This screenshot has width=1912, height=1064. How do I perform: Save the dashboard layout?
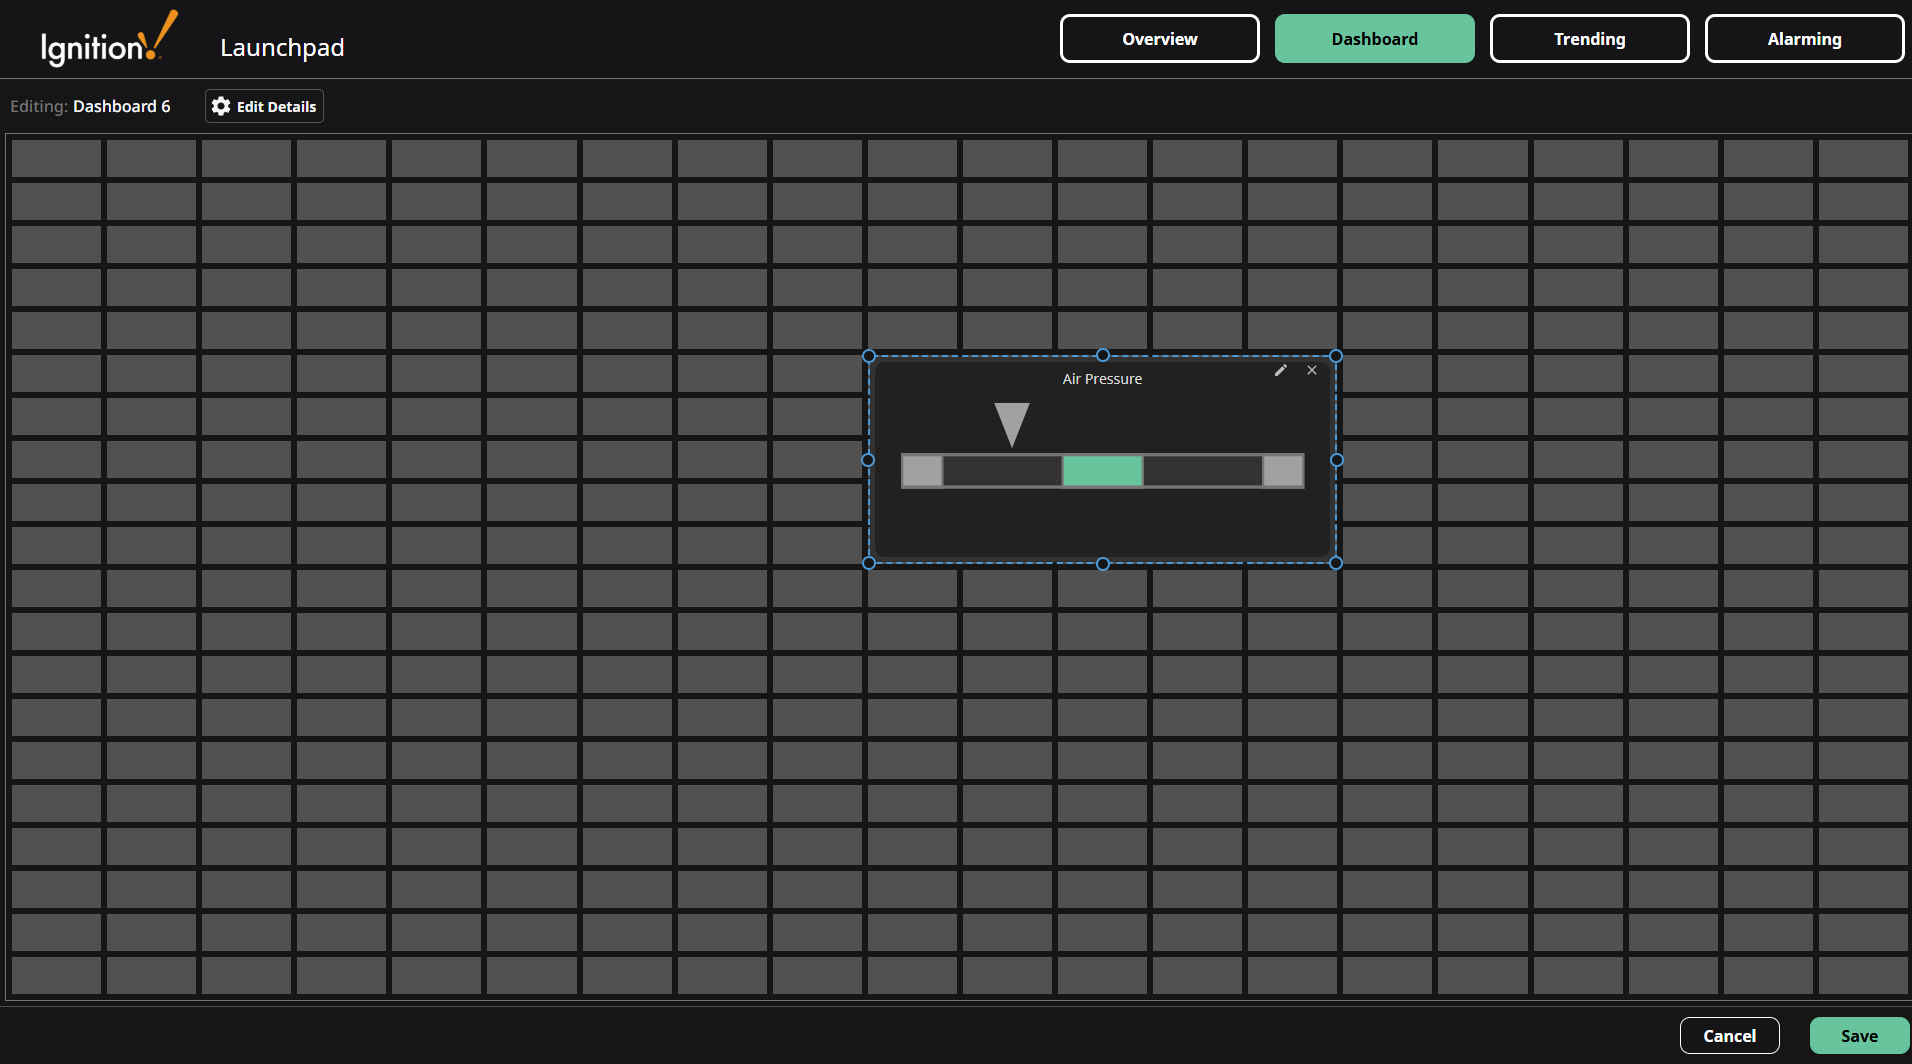click(1858, 1035)
